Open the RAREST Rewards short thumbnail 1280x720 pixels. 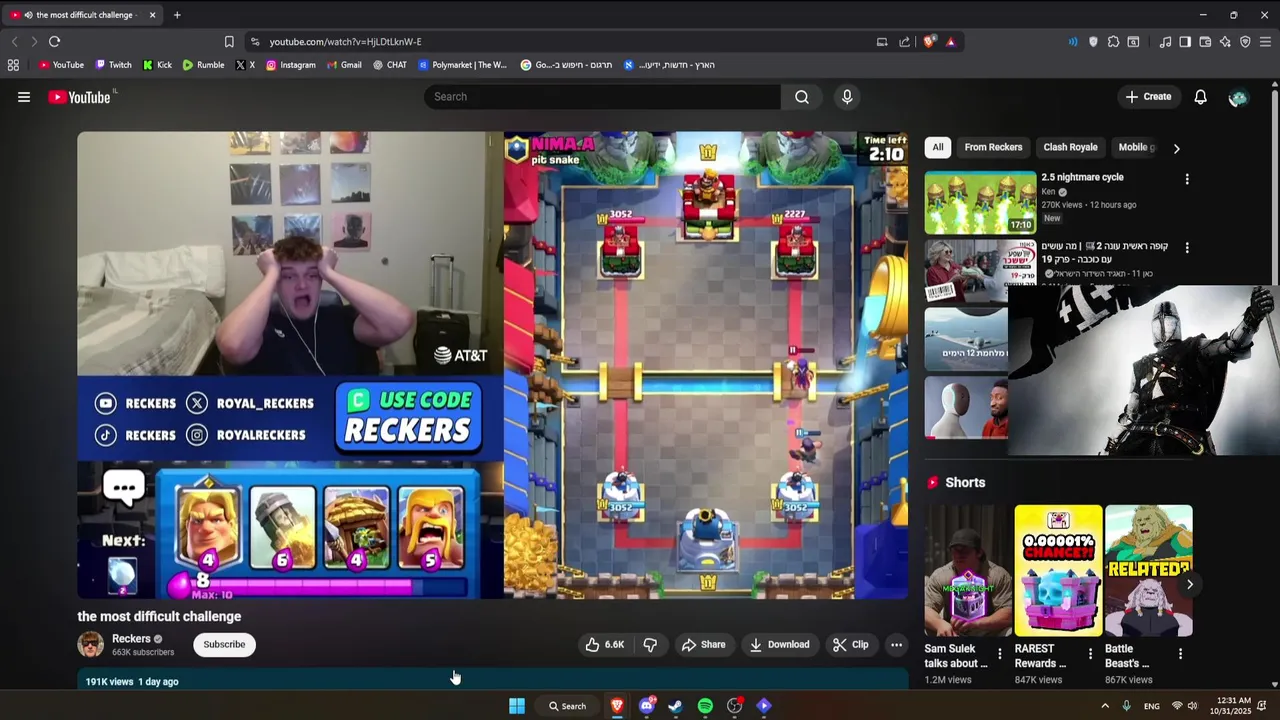pos(1058,571)
